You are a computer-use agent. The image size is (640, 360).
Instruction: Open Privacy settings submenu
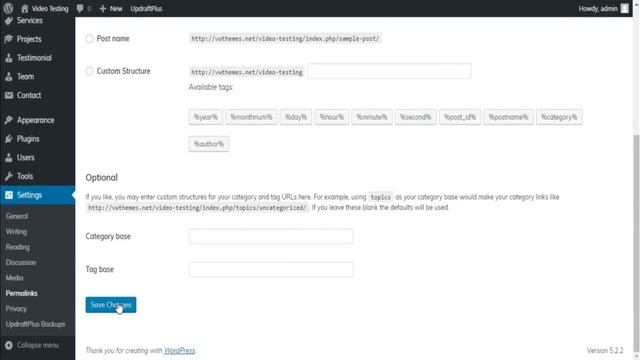[x=16, y=309]
